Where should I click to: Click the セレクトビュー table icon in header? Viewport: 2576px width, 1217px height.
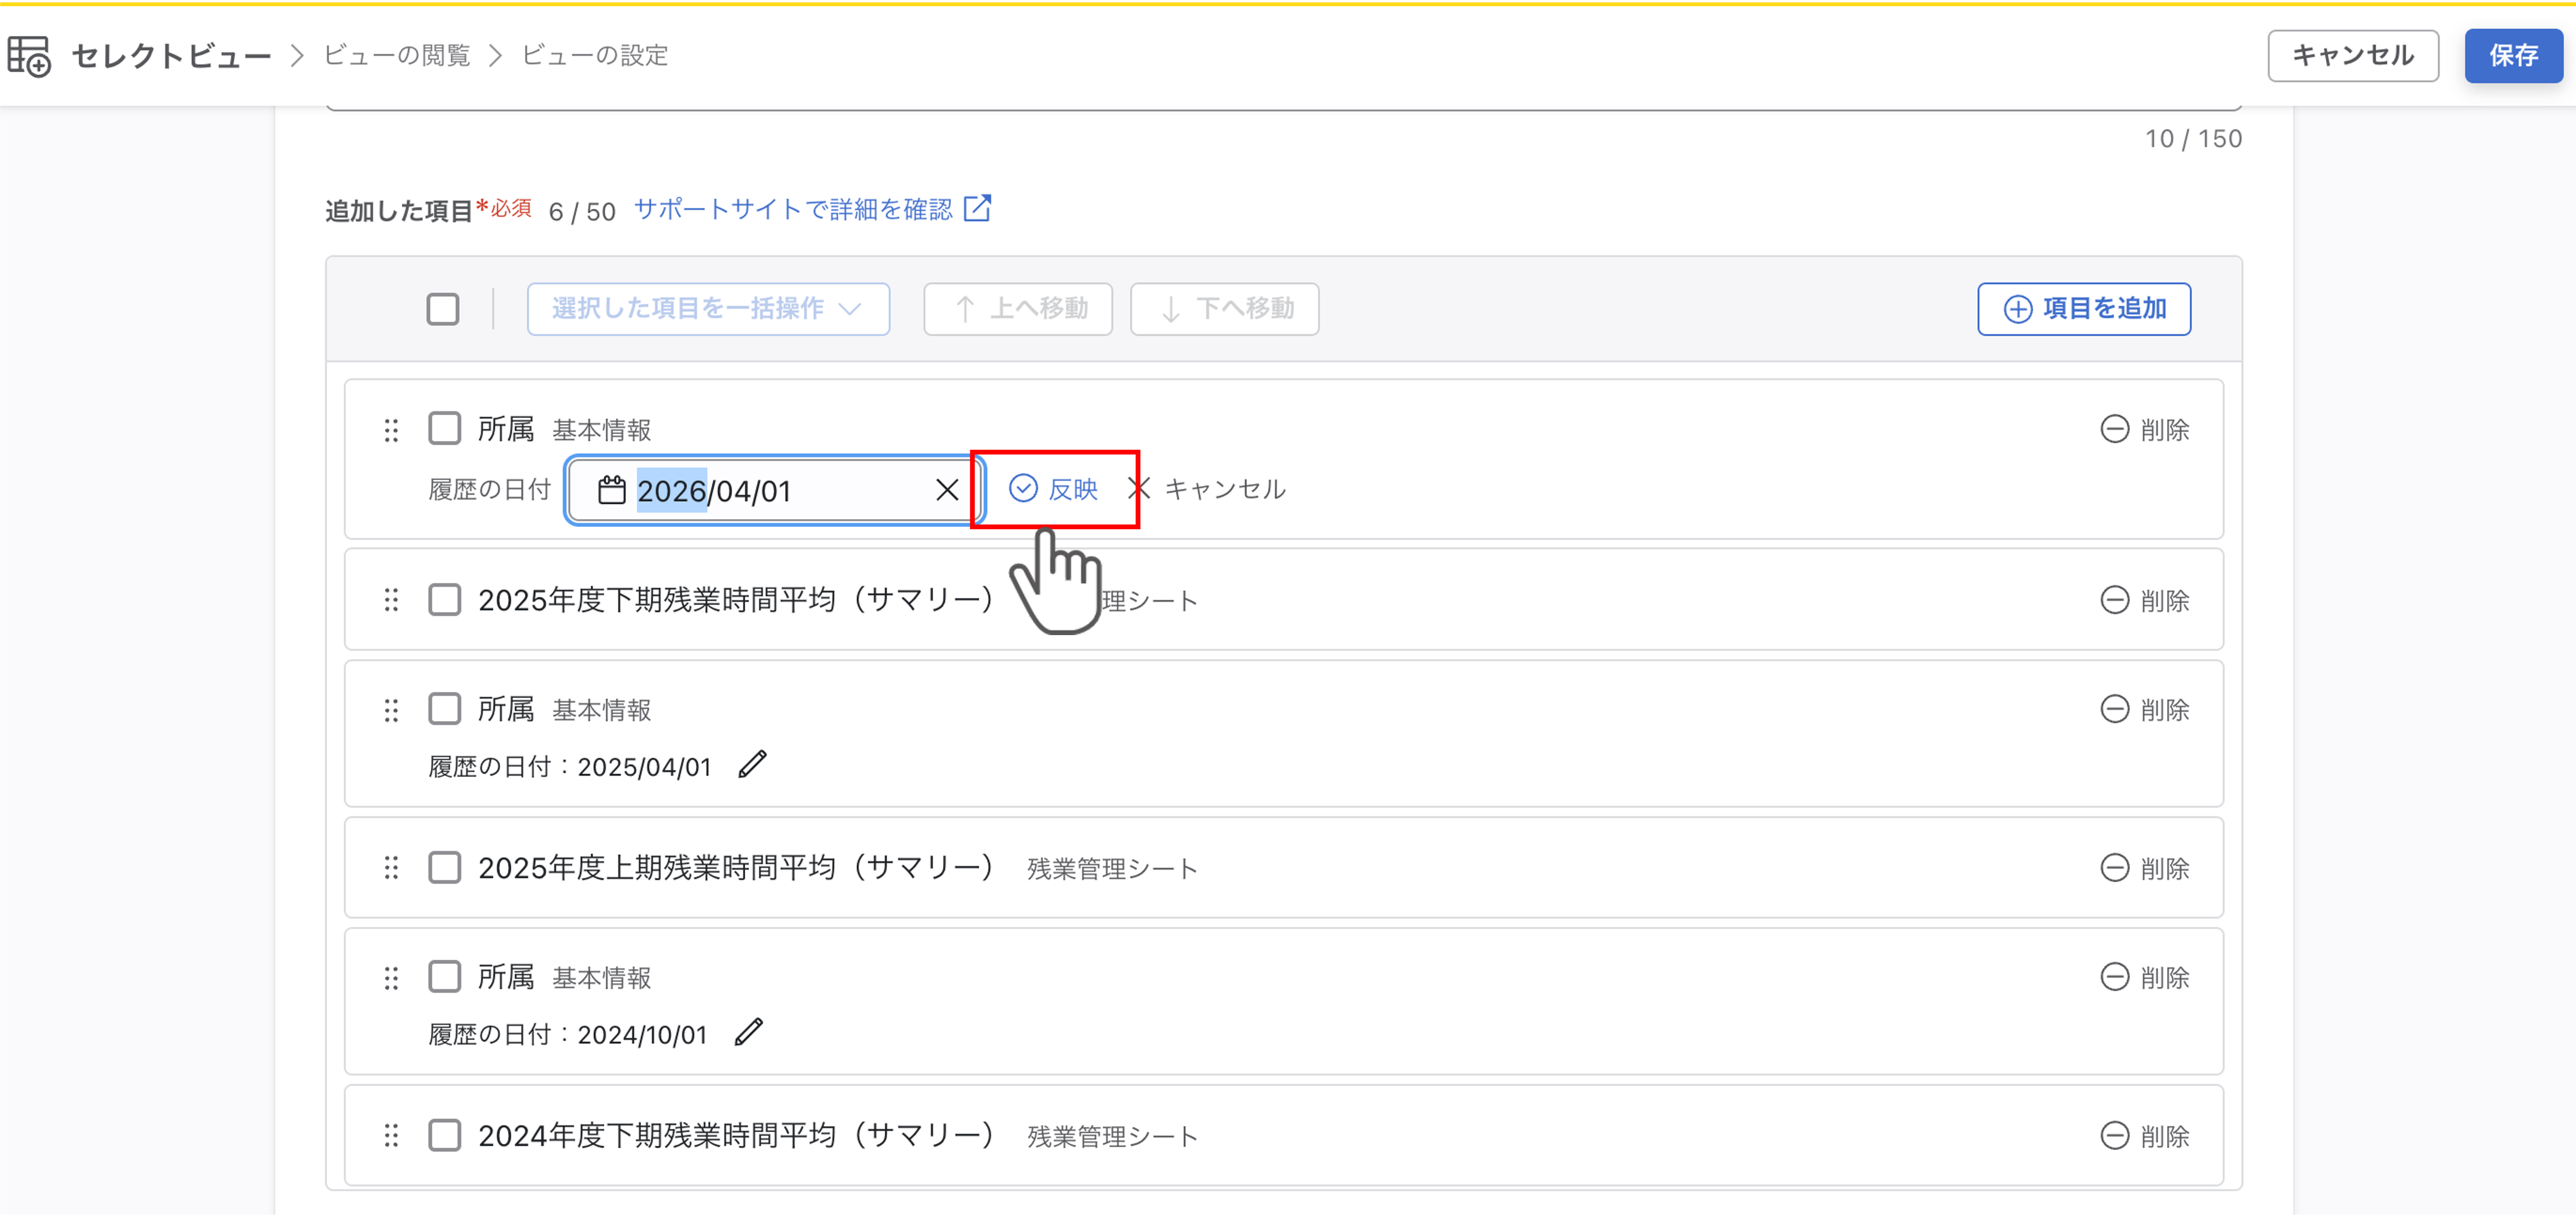[x=29, y=56]
